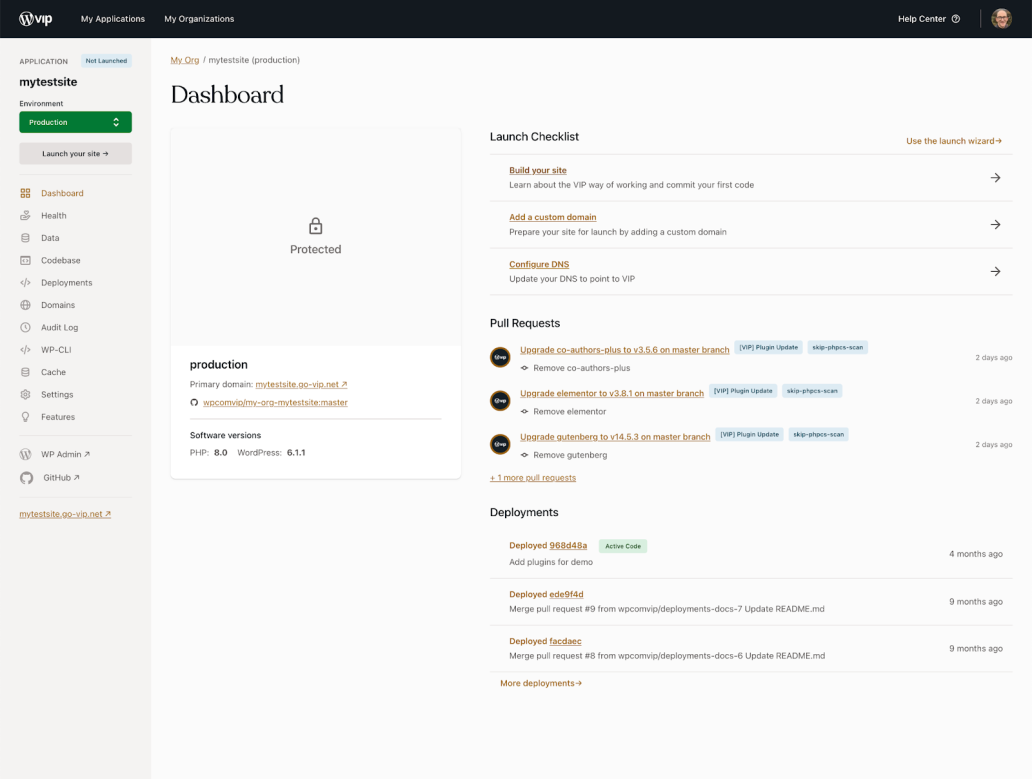Select Audit Log in the sidebar menu
The width and height of the screenshot is (1032, 779).
[x=59, y=327]
